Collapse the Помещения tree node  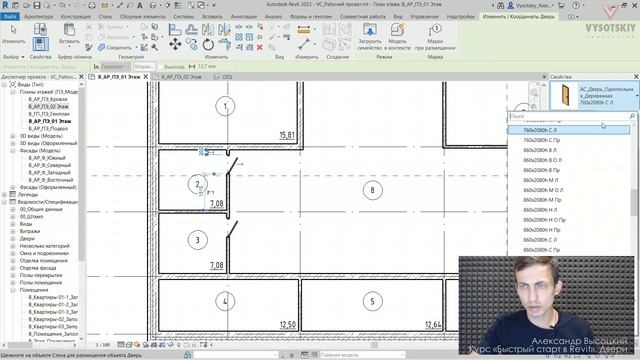13,290
